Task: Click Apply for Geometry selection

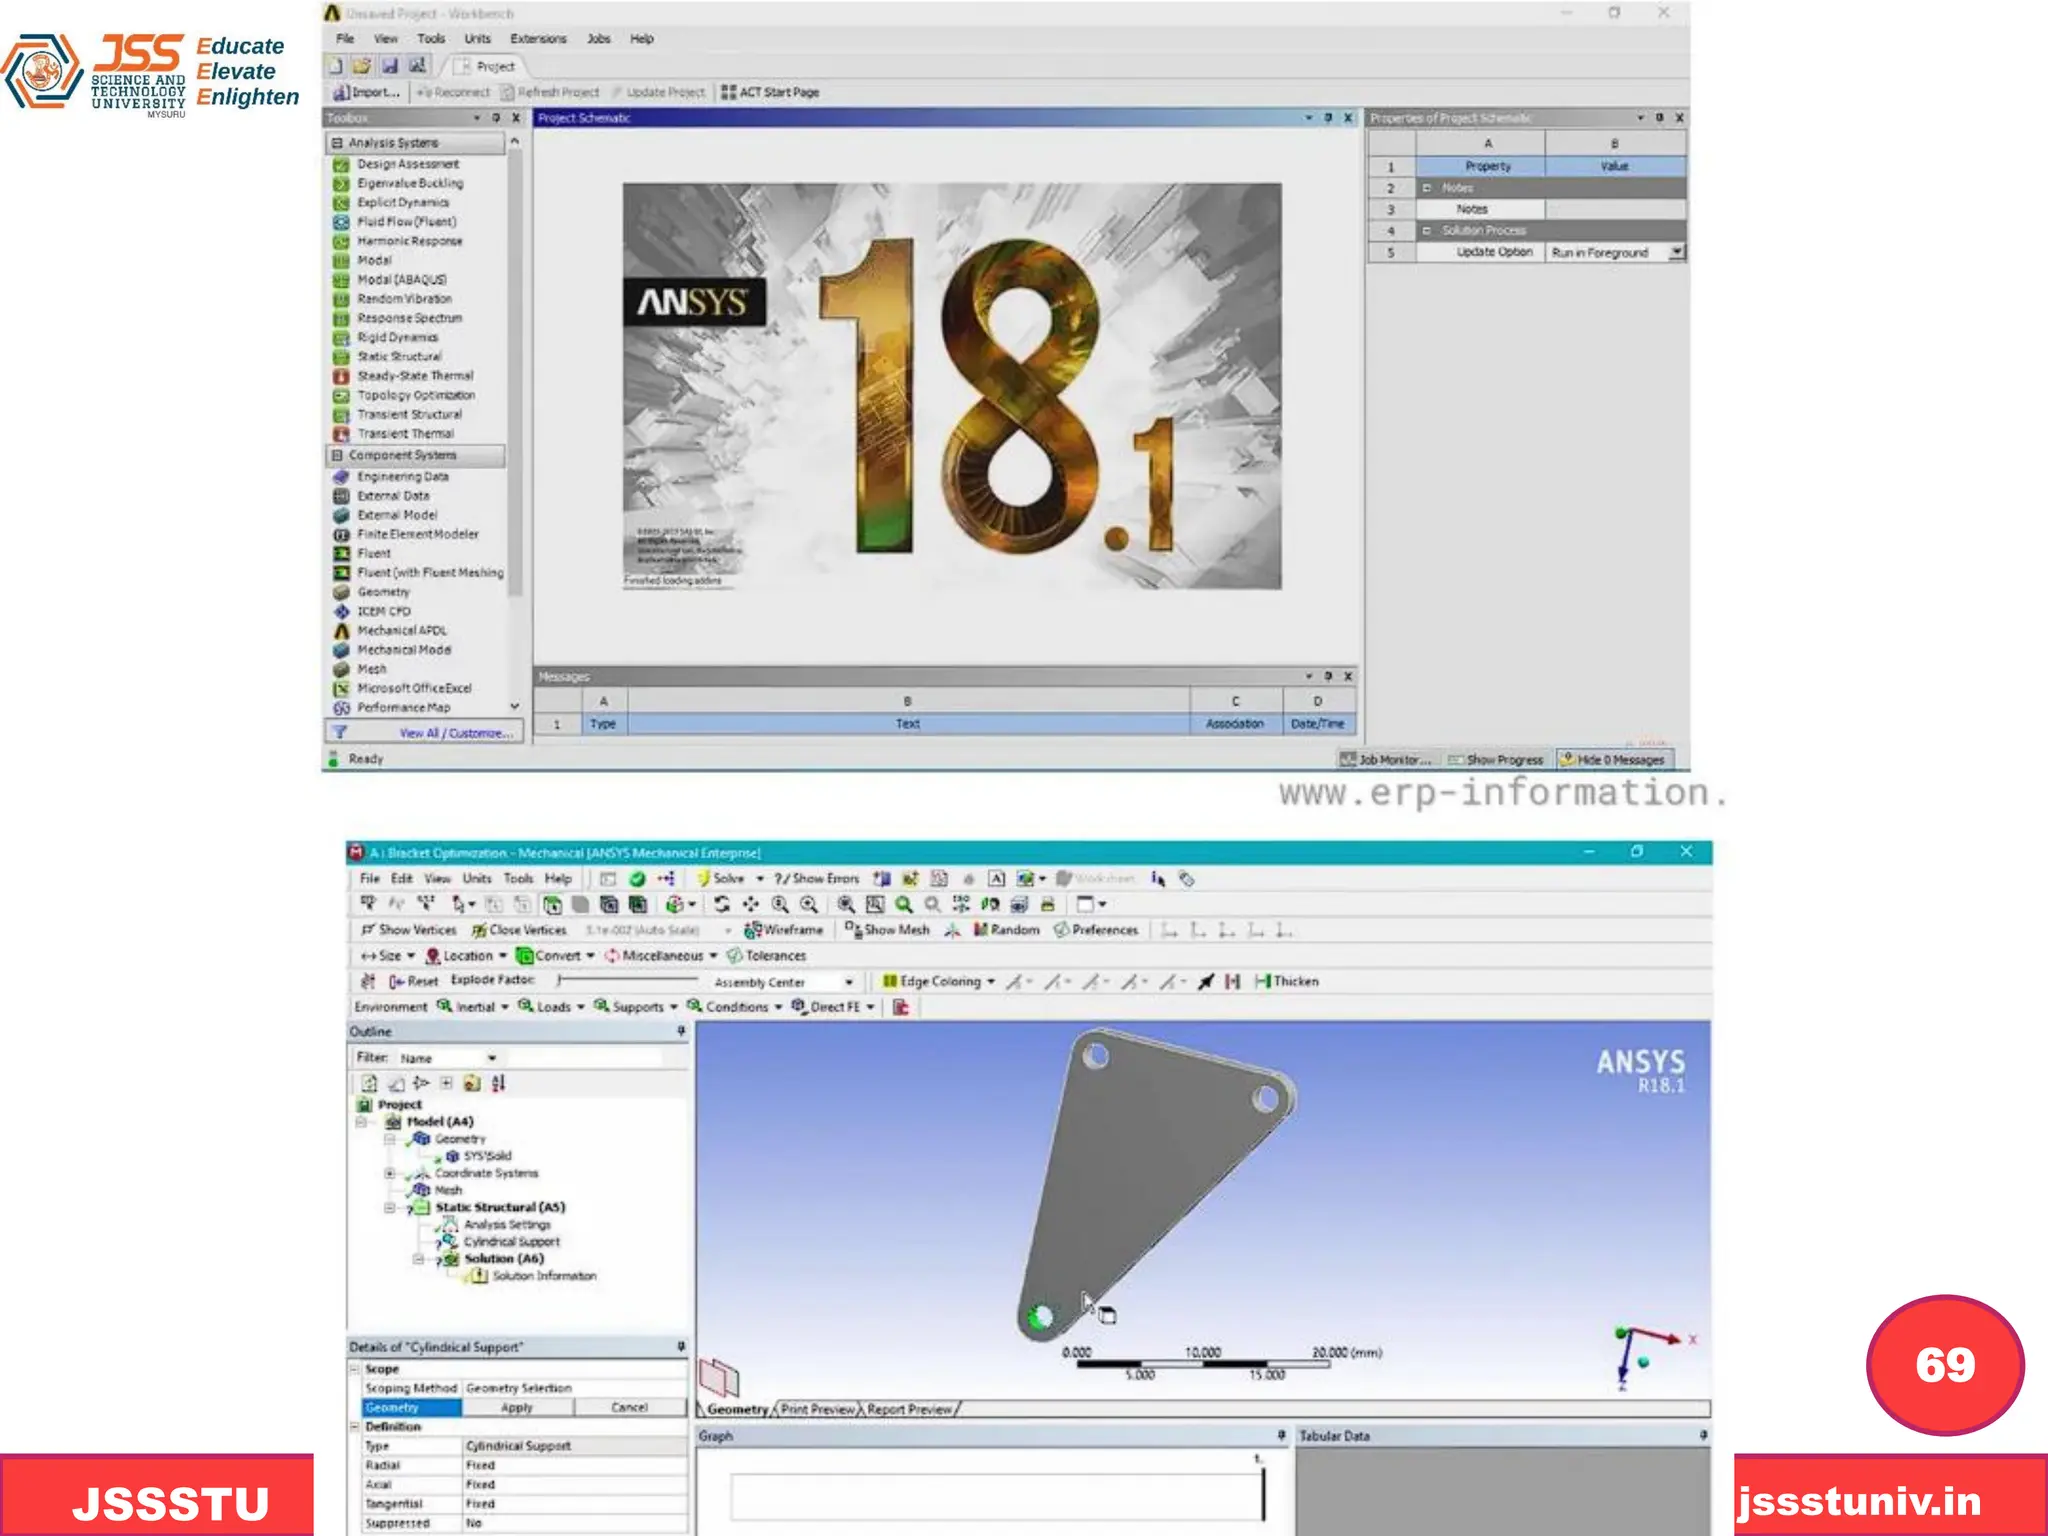Action: click(x=516, y=1407)
